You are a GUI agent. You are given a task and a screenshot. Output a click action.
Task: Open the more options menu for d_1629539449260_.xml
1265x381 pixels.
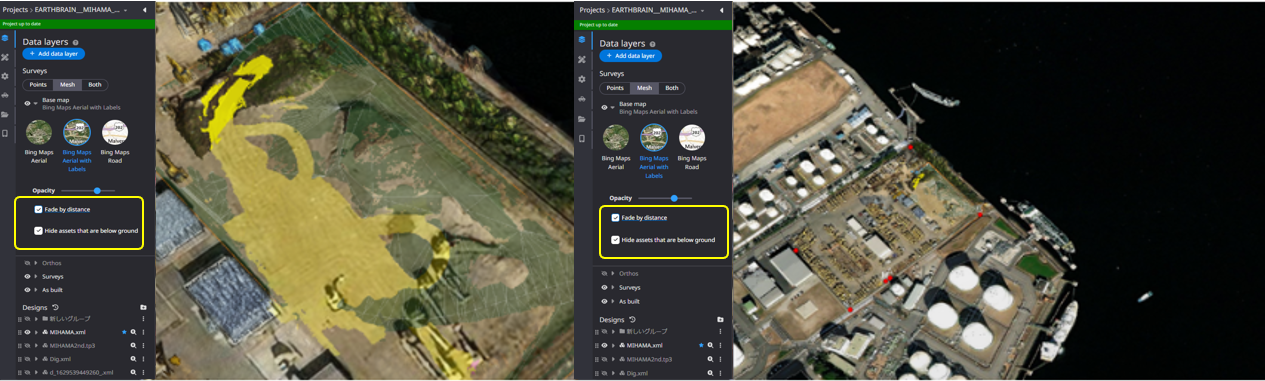coord(143,372)
